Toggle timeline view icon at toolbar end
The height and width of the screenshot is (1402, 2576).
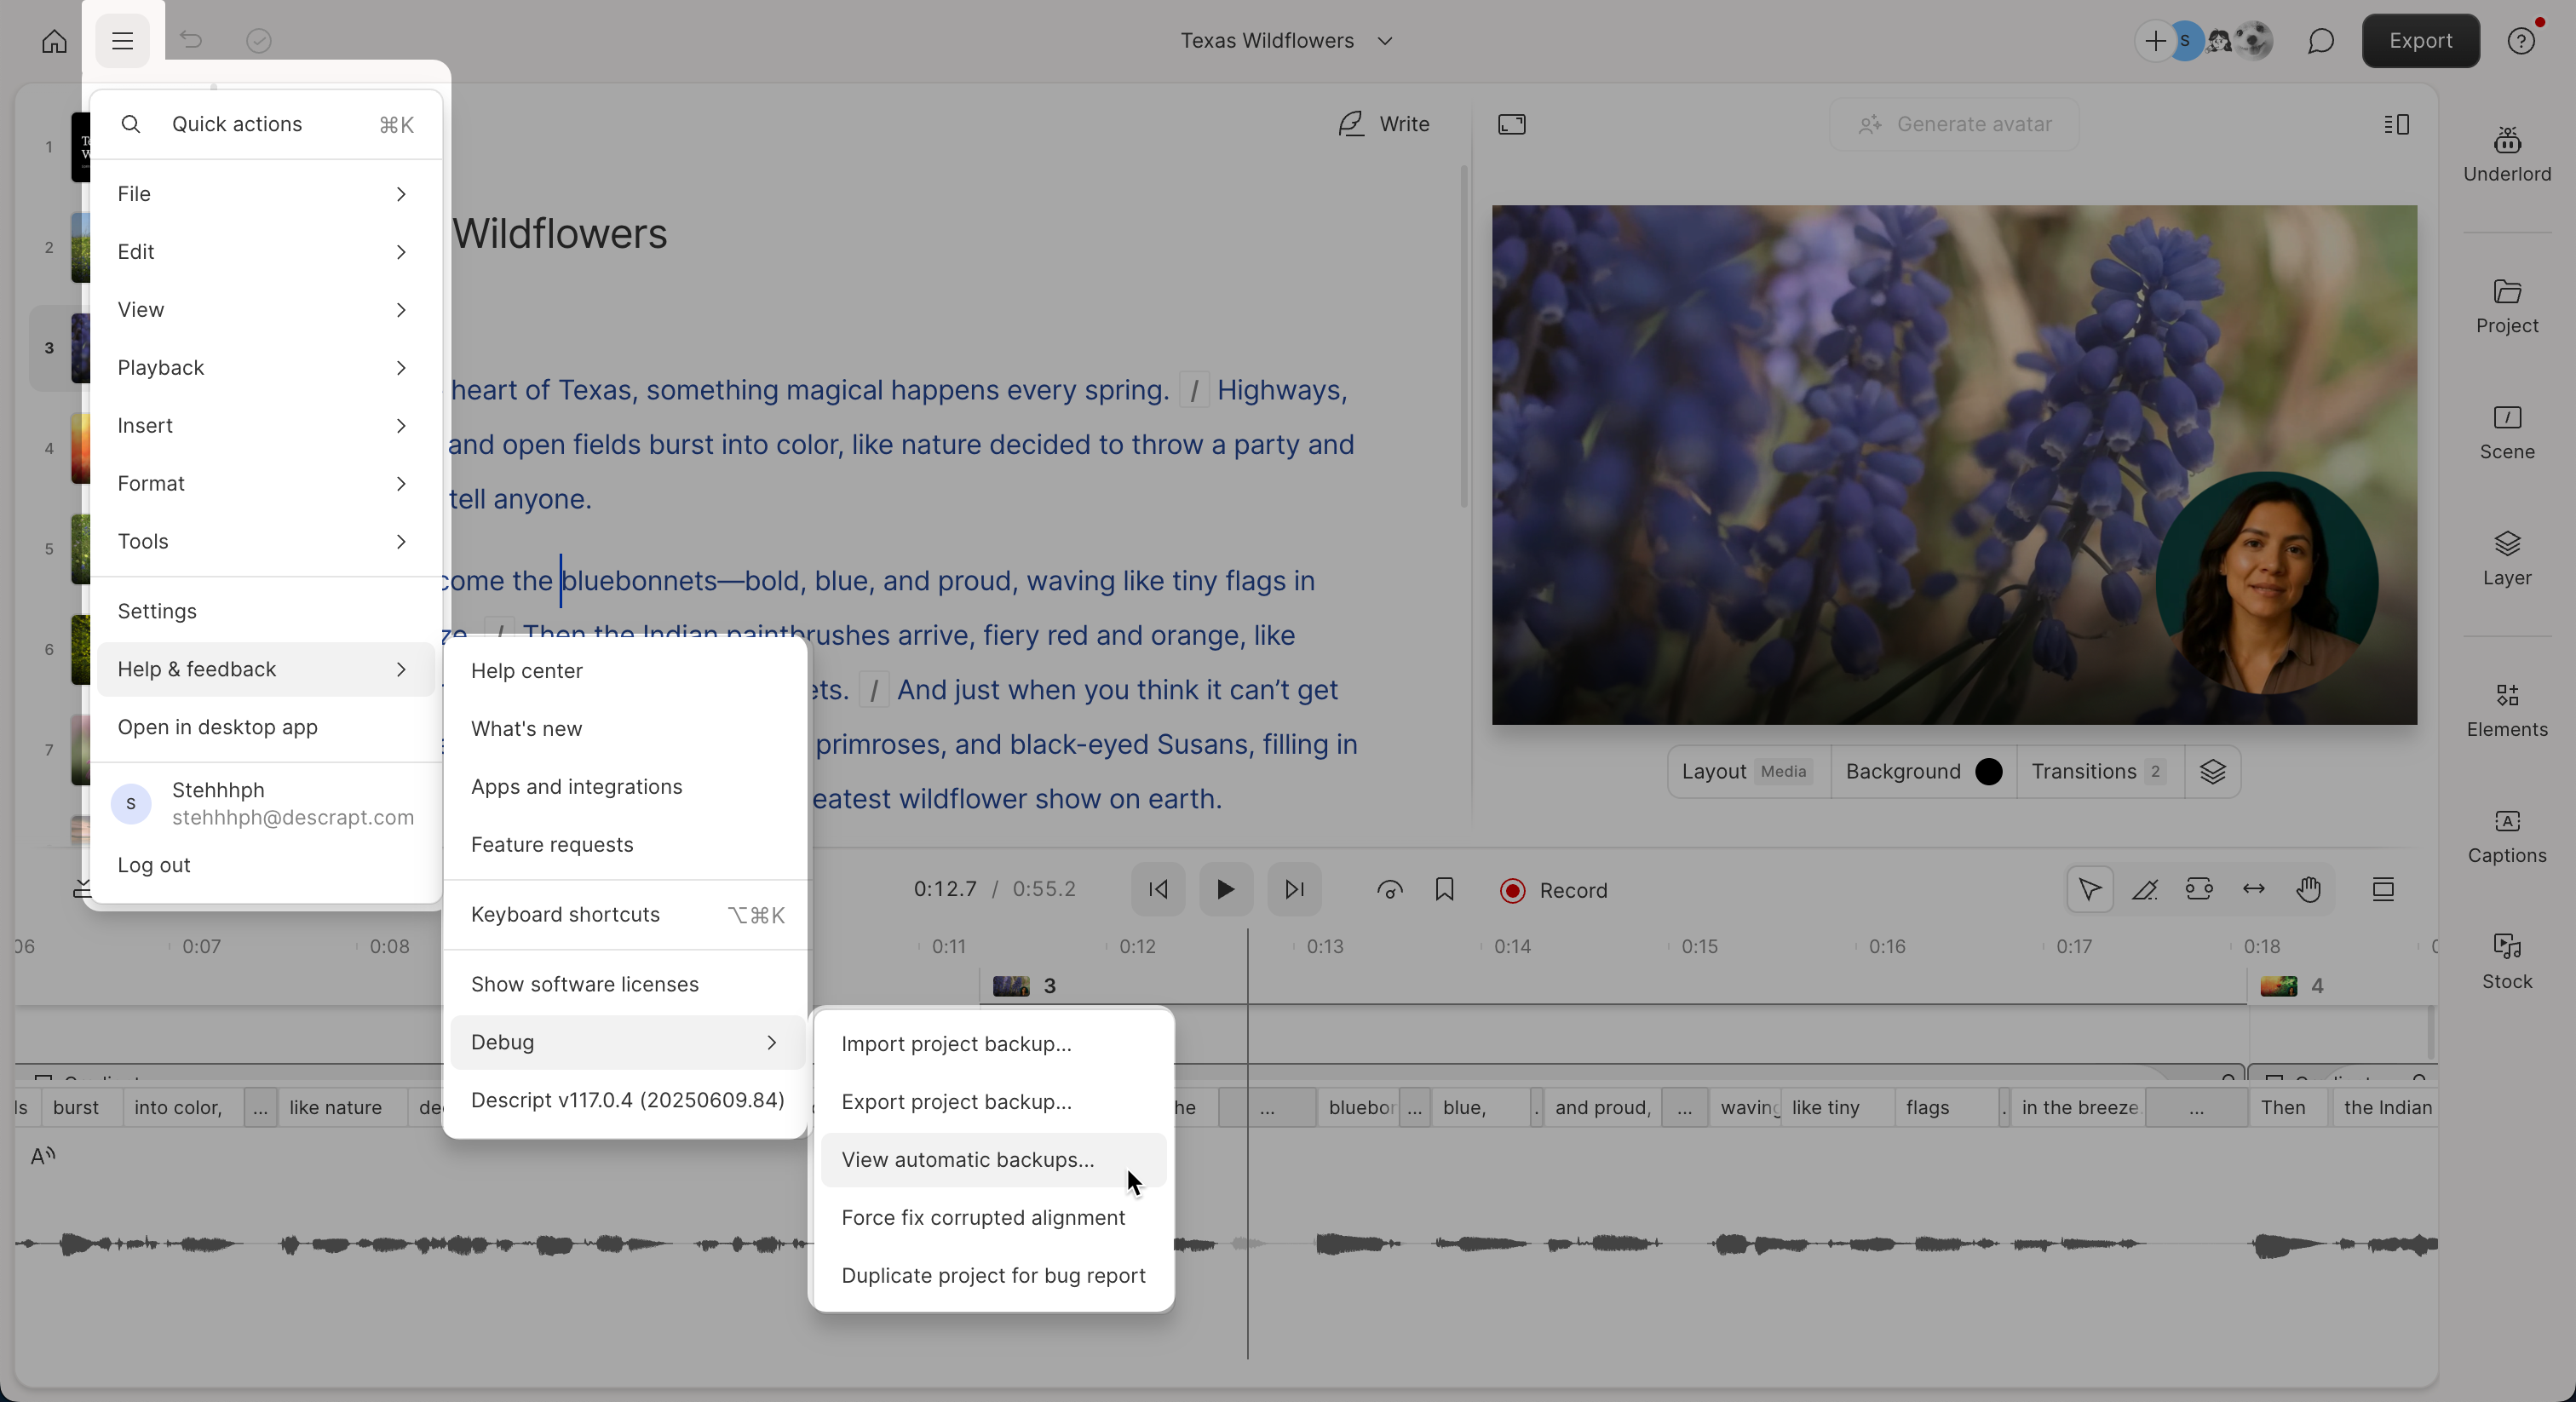click(2382, 889)
